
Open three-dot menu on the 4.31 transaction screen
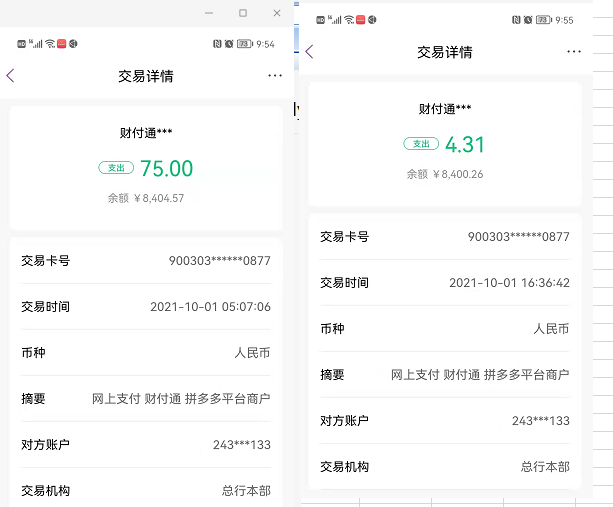pyautogui.click(x=573, y=52)
